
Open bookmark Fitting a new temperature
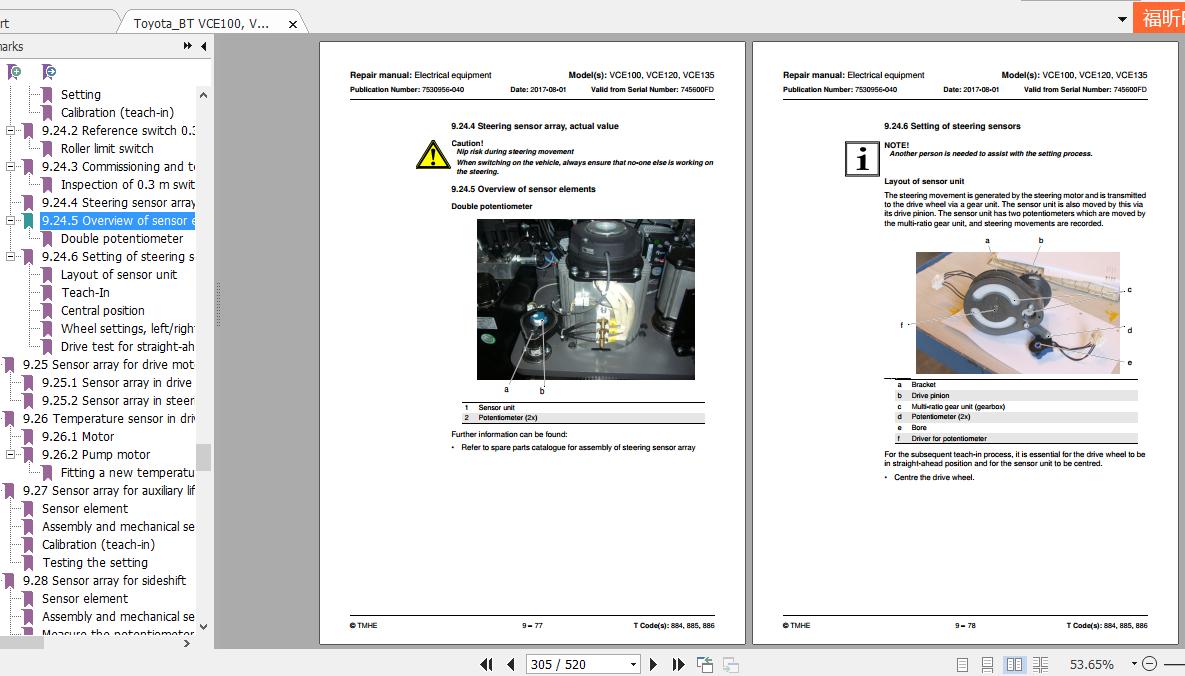pos(128,473)
